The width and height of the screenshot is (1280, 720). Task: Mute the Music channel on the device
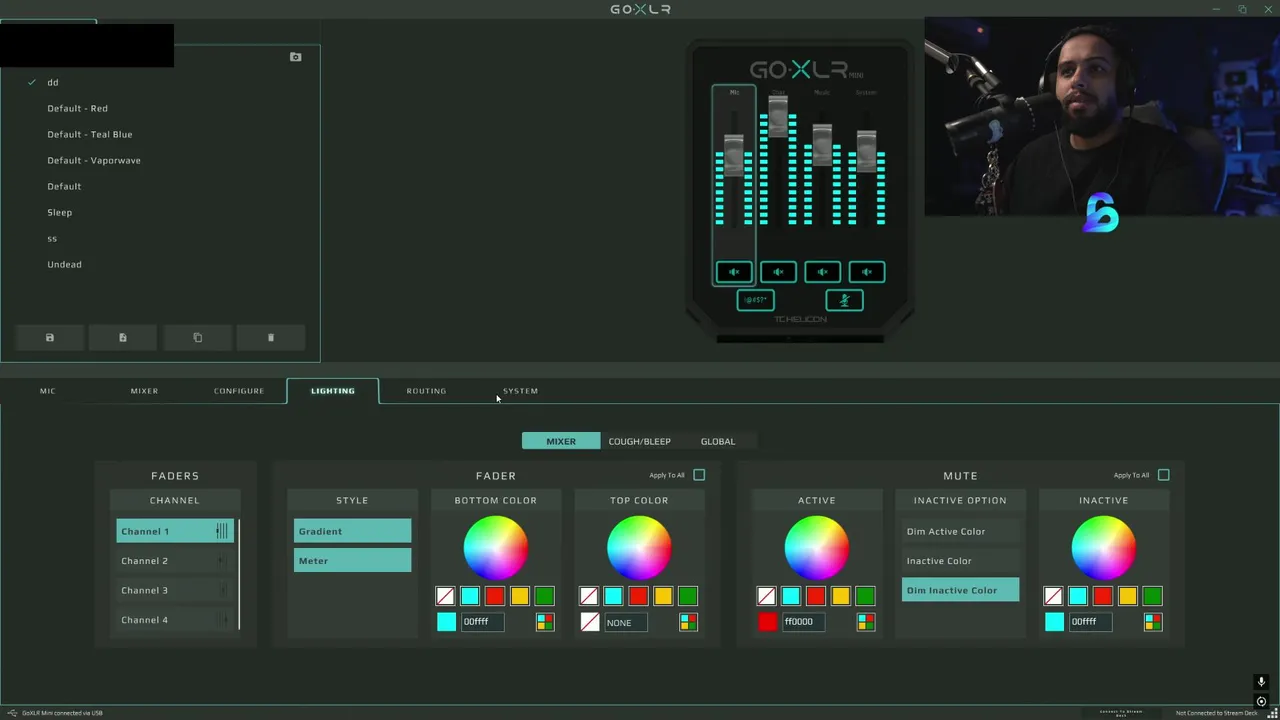[822, 272]
